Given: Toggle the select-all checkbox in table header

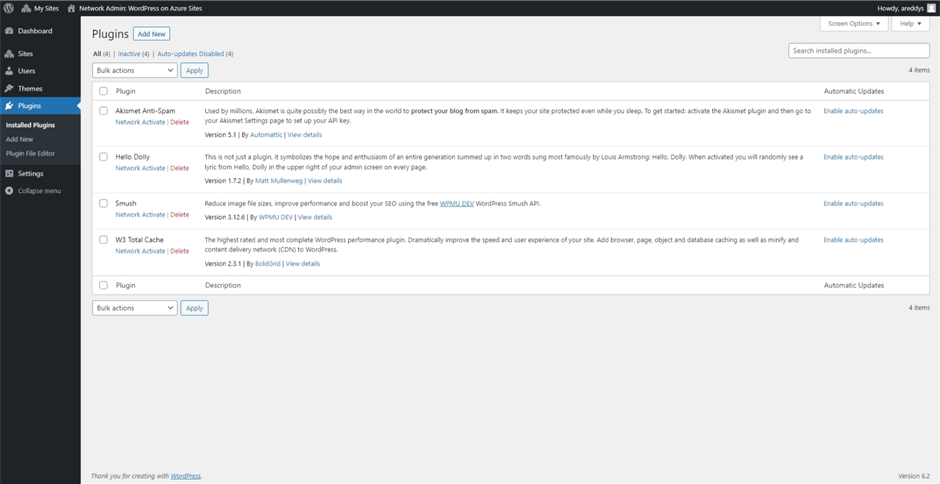Looking at the screenshot, I should tap(103, 91).
